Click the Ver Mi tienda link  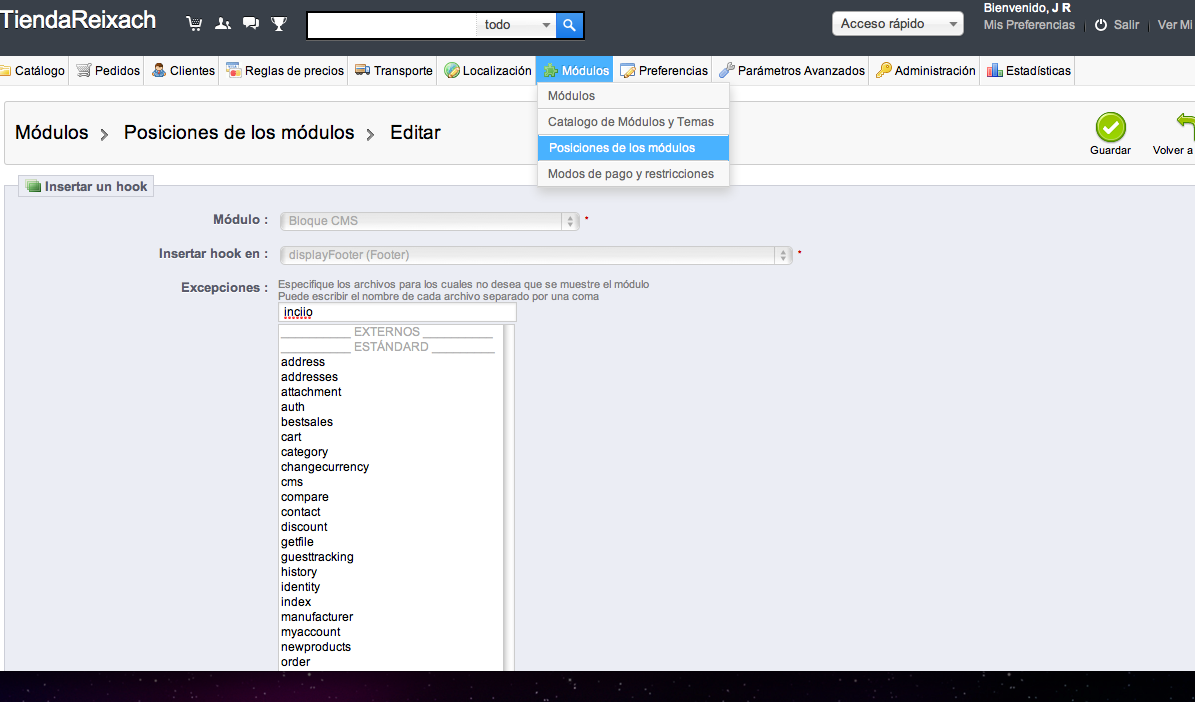[1175, 25]
